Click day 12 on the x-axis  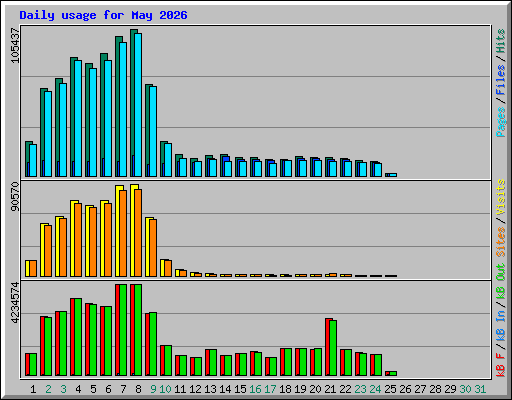click(195, 389)
